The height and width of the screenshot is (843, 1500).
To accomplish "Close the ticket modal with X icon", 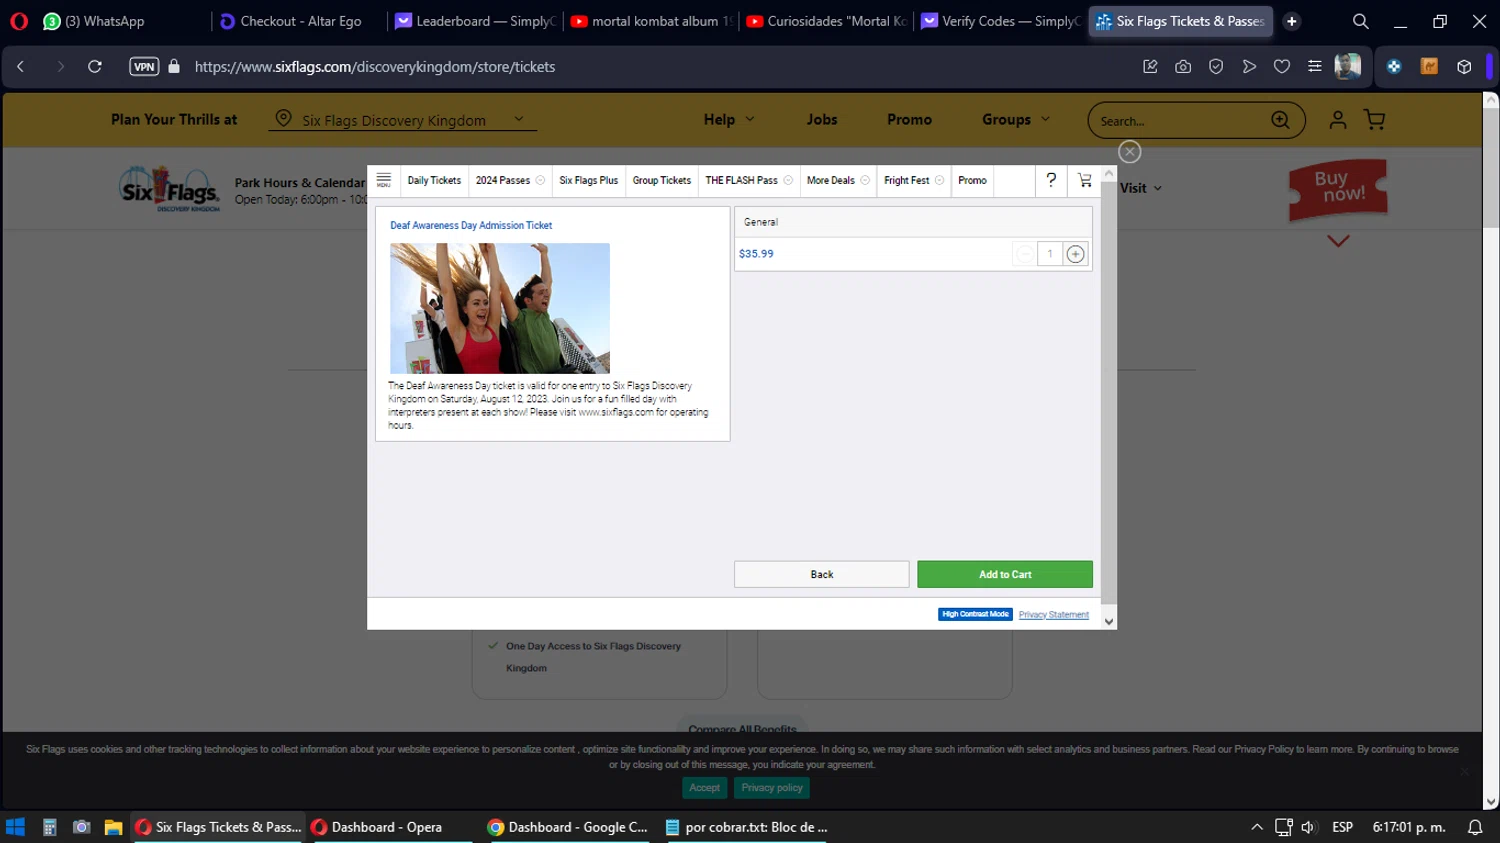I will point(1130,152).
